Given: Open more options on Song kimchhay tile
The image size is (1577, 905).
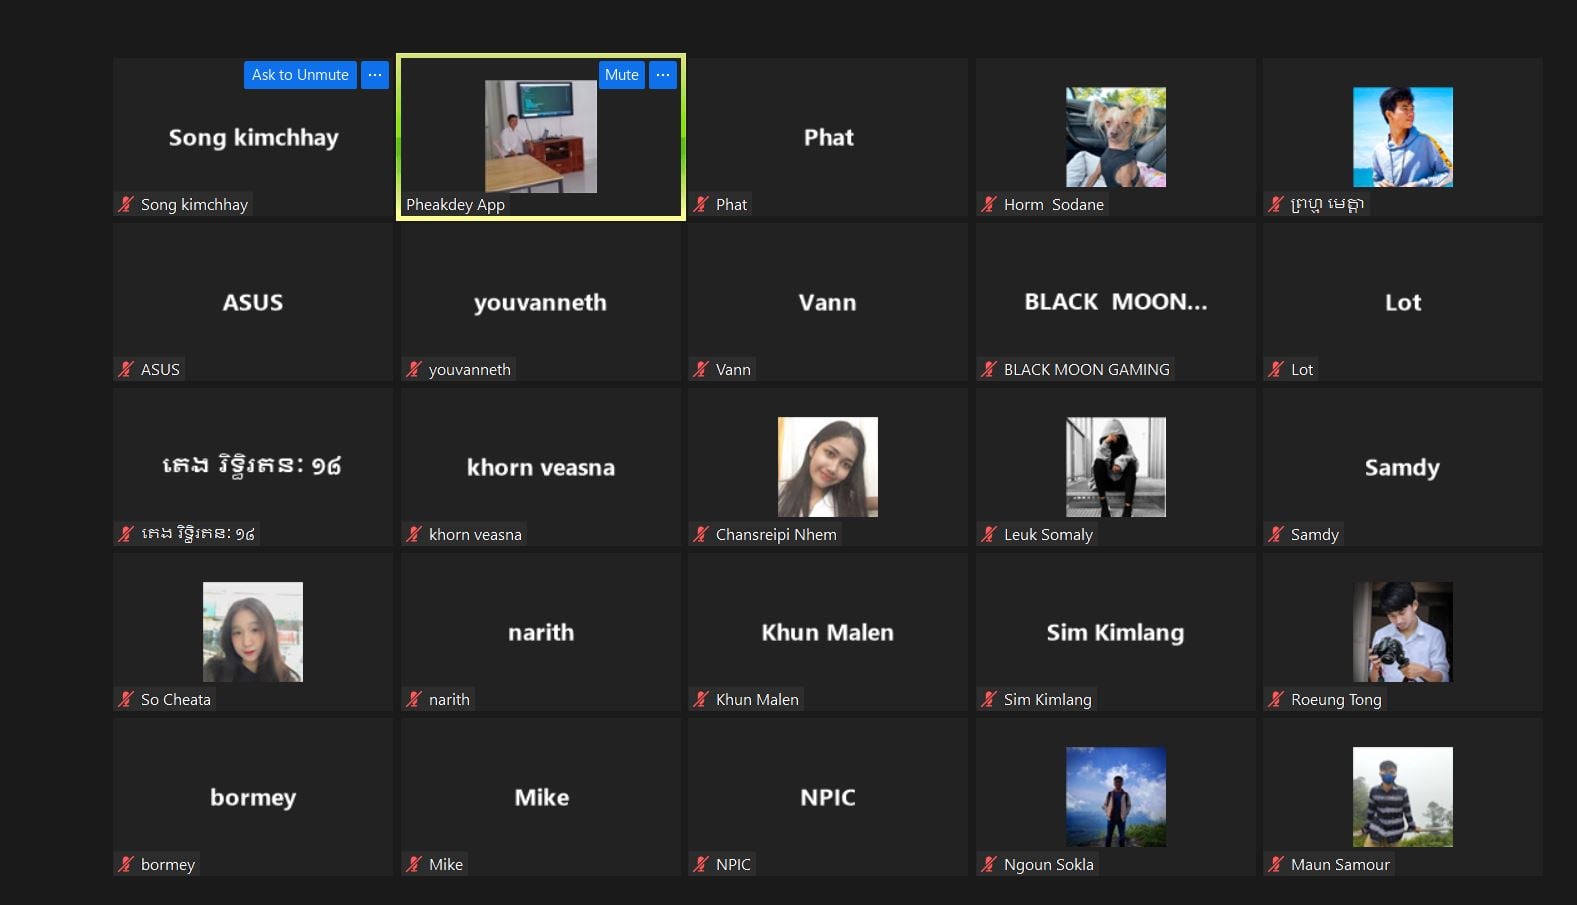Looking at the screenshot, I should [375, 75].
